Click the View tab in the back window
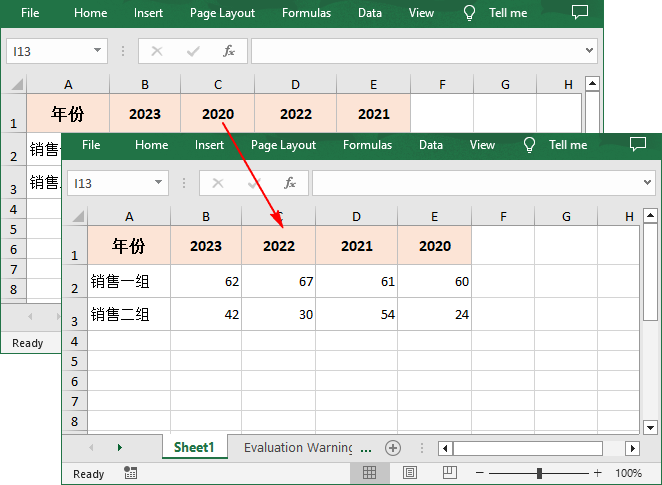The image size is (662, 485). [421, 13]
